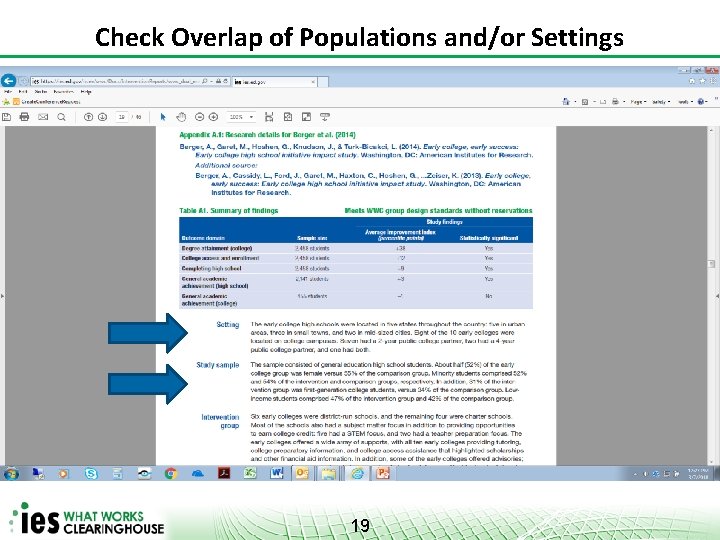Viewport: 720px width, 540px height.
Task: Open Google Chrome from the taskbar
Action: point(171,473)
